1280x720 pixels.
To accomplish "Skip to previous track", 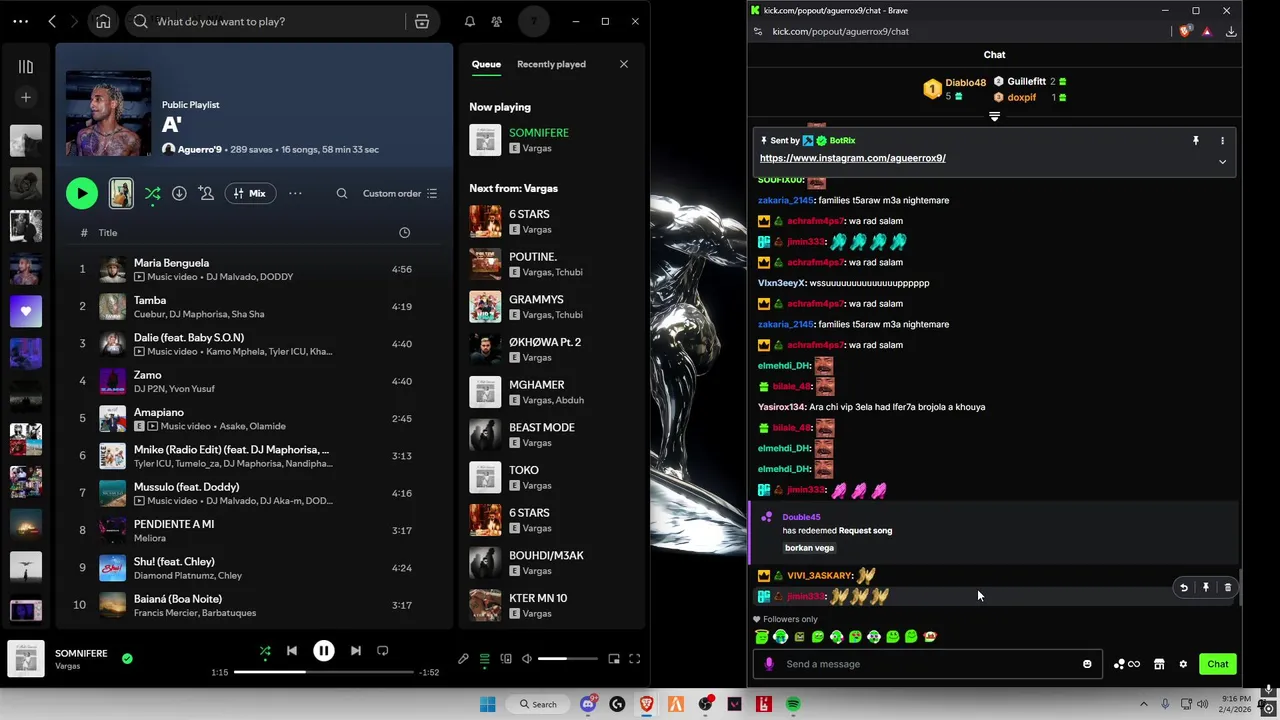I will pyautogui.click(x=292, y=651).
